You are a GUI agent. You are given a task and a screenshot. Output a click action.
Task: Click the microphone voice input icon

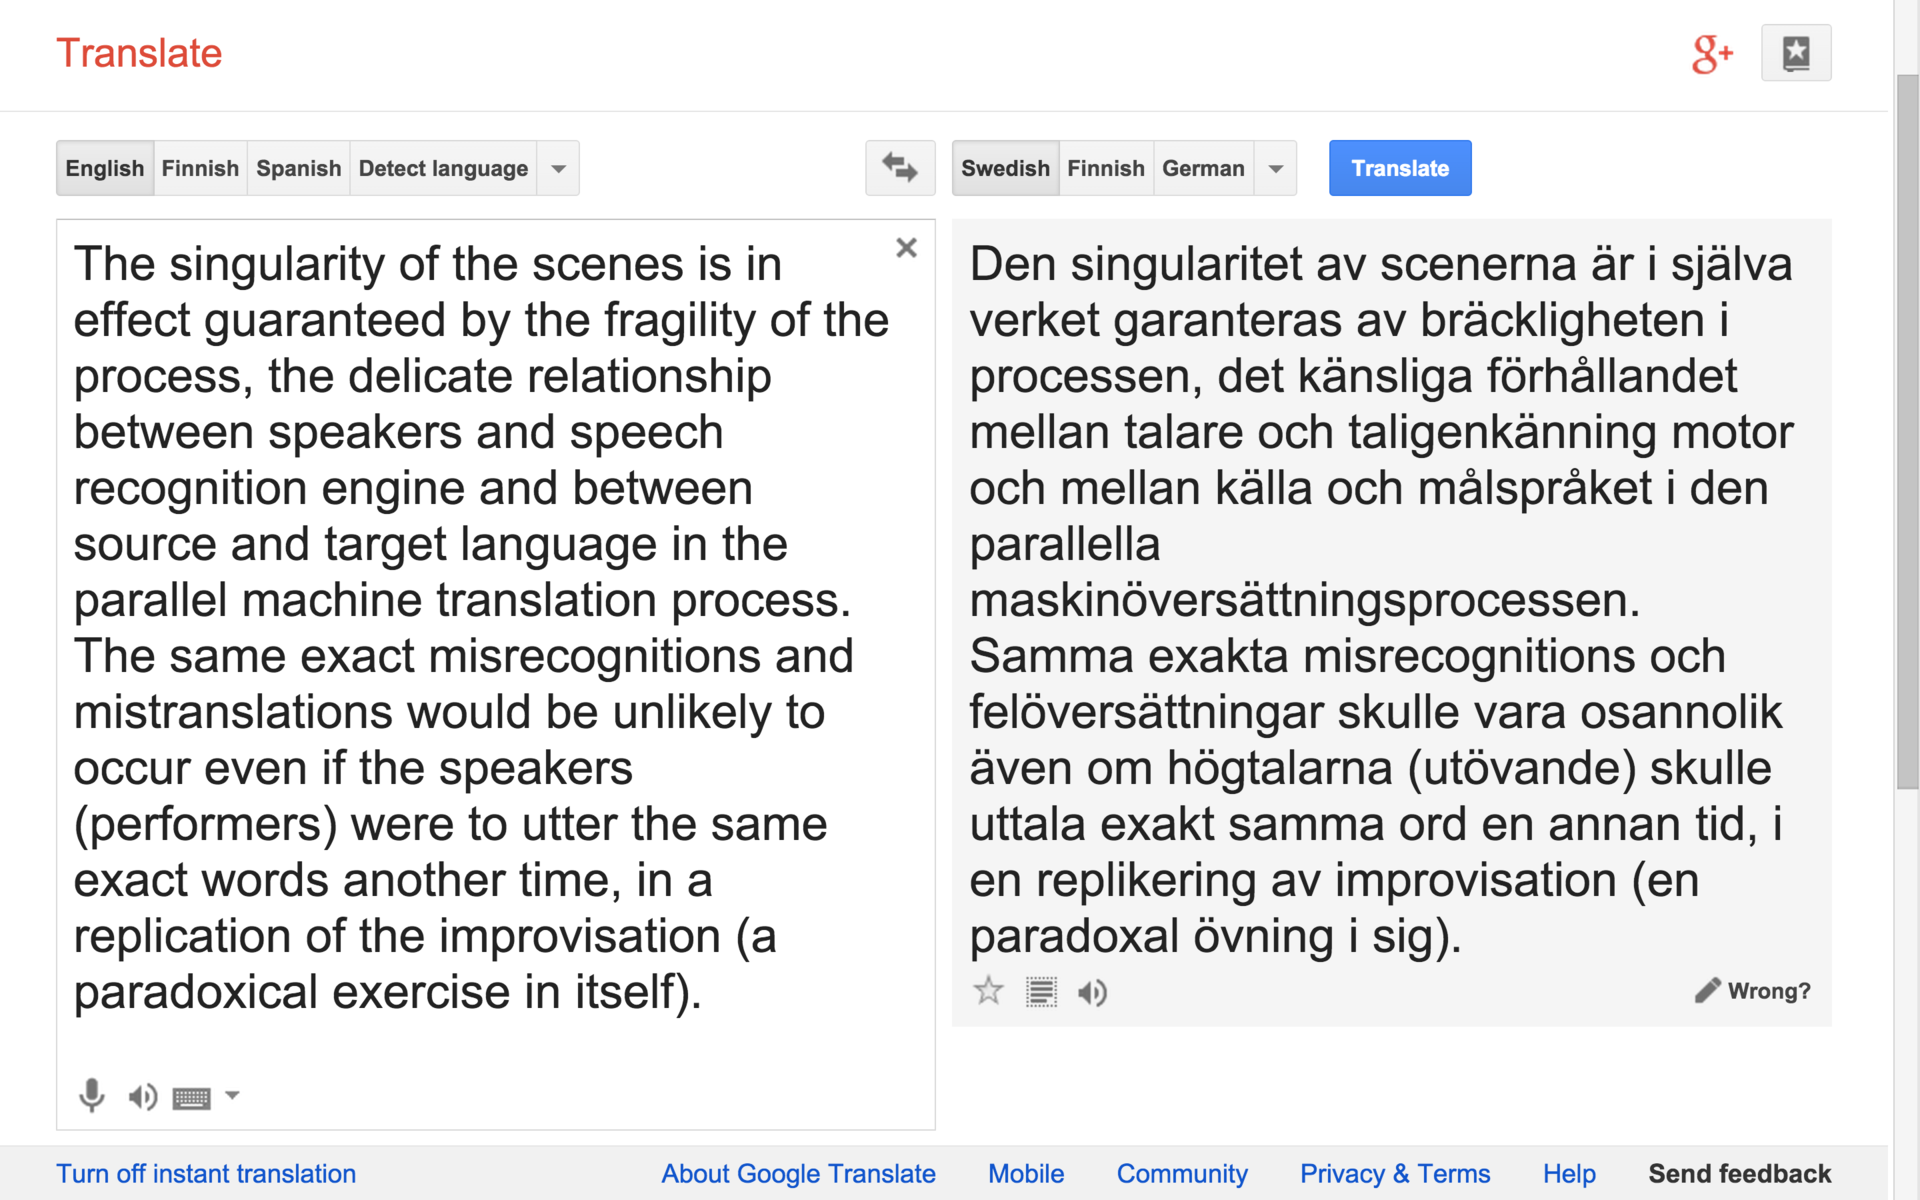coord(92,1096)
